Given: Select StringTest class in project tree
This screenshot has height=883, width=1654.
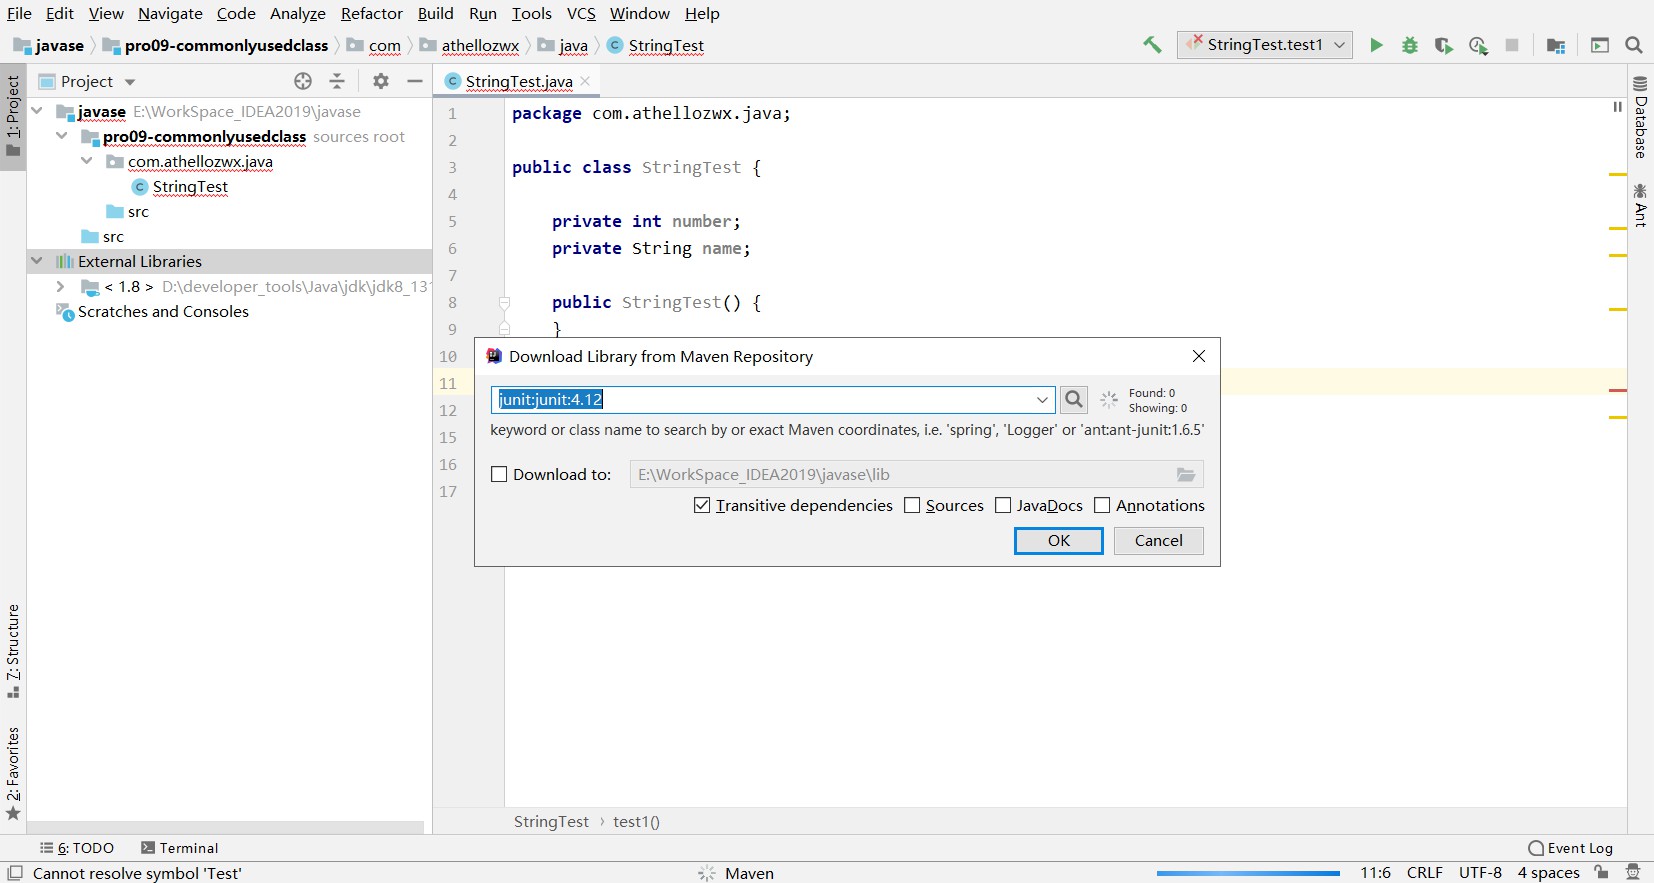Looking at the screenshot, I should pyautogui.click(x=190, y=187).
